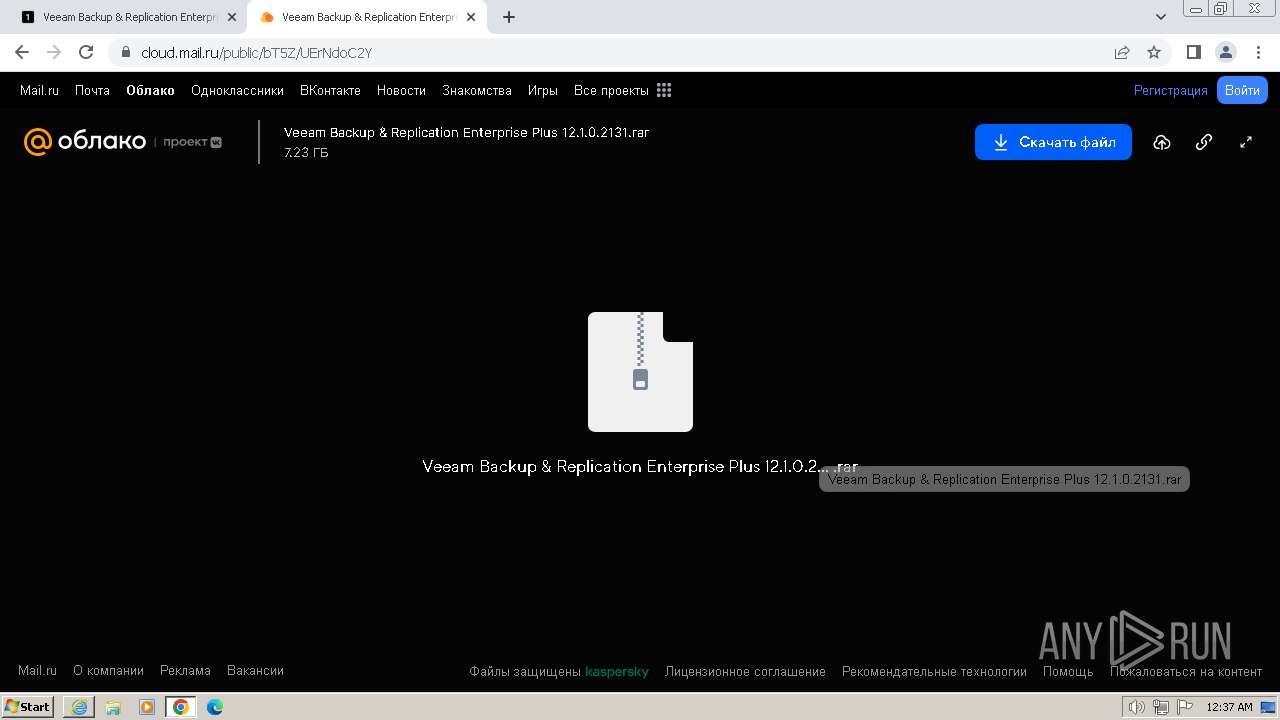Copy link with chain icon
1280x720 pixels.
1204,142
